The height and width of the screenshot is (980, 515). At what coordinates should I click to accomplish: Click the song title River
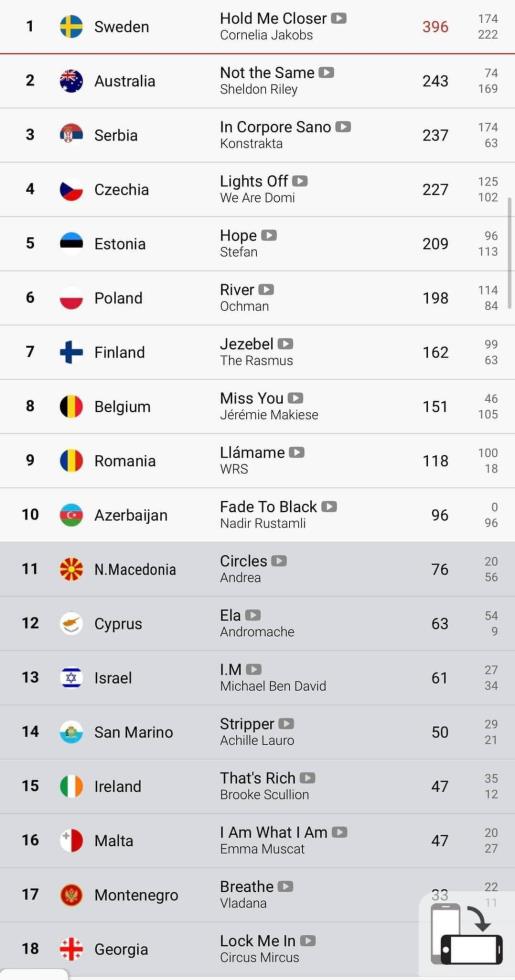pyautogui.click(x=237, y=290)
